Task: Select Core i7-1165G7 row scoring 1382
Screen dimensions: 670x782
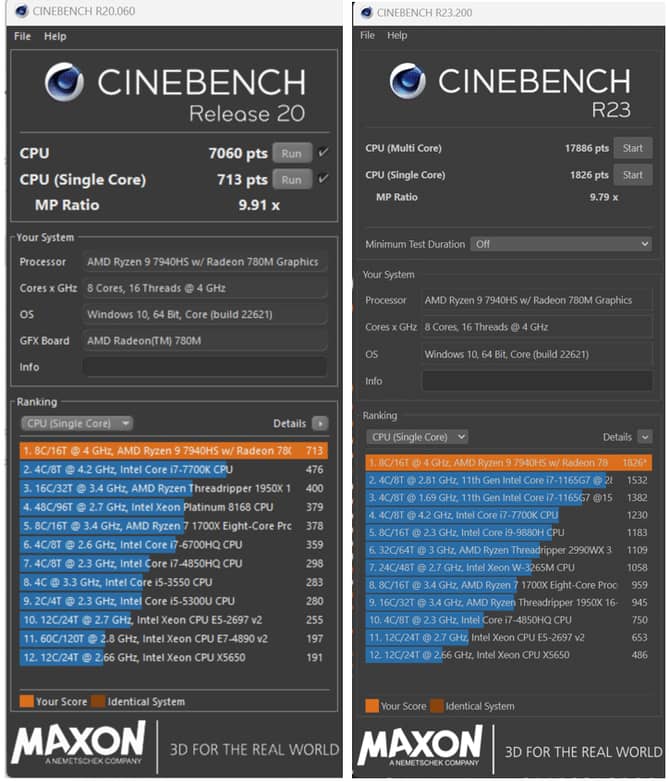Action: coord(508,498)
